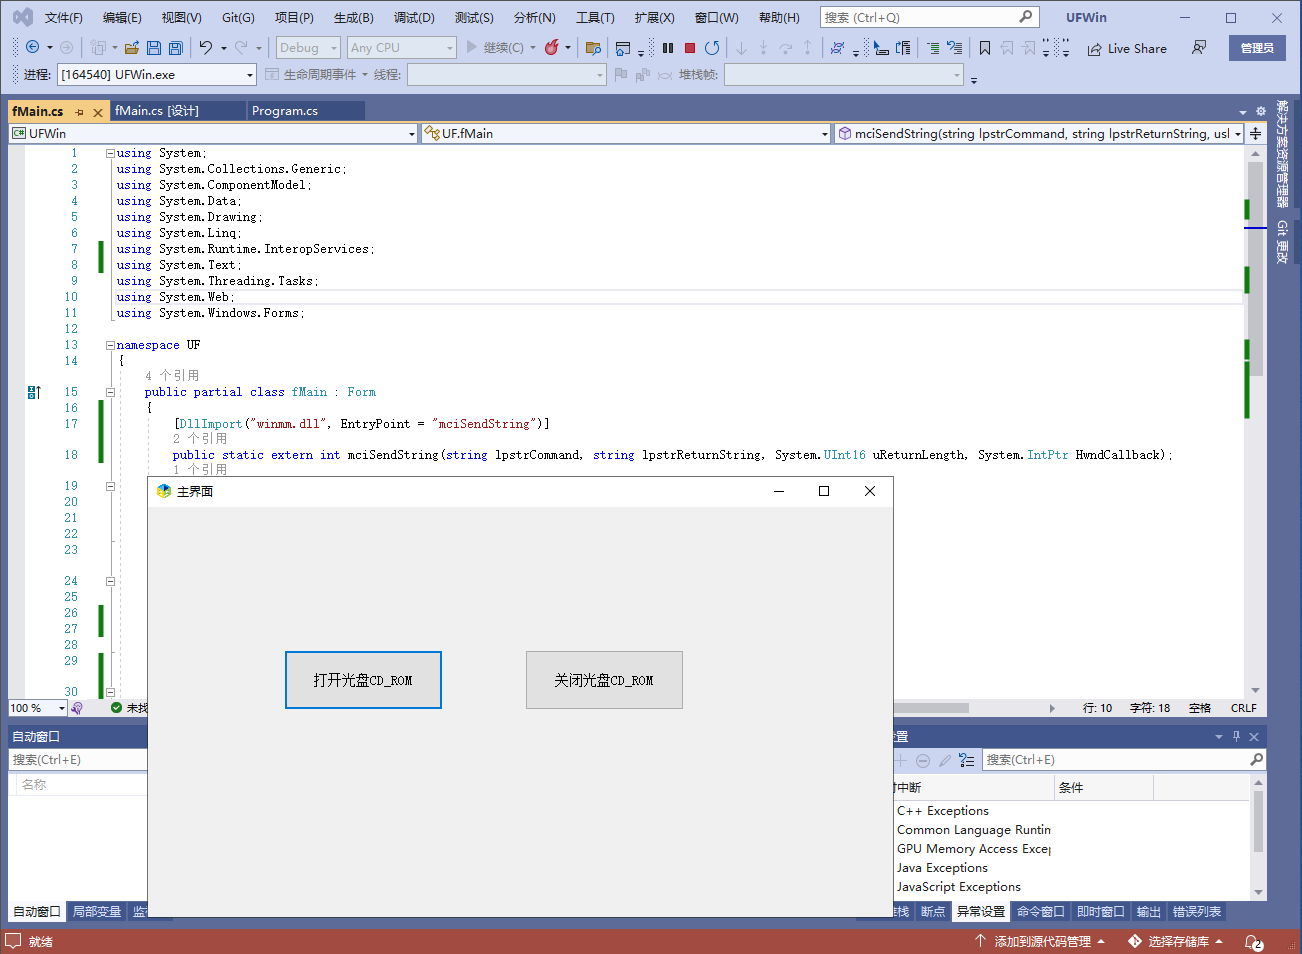Collapse the using block at line 1
This screenshot has width=1302, height=954.
pyautogui.click(x=110, y=153)
